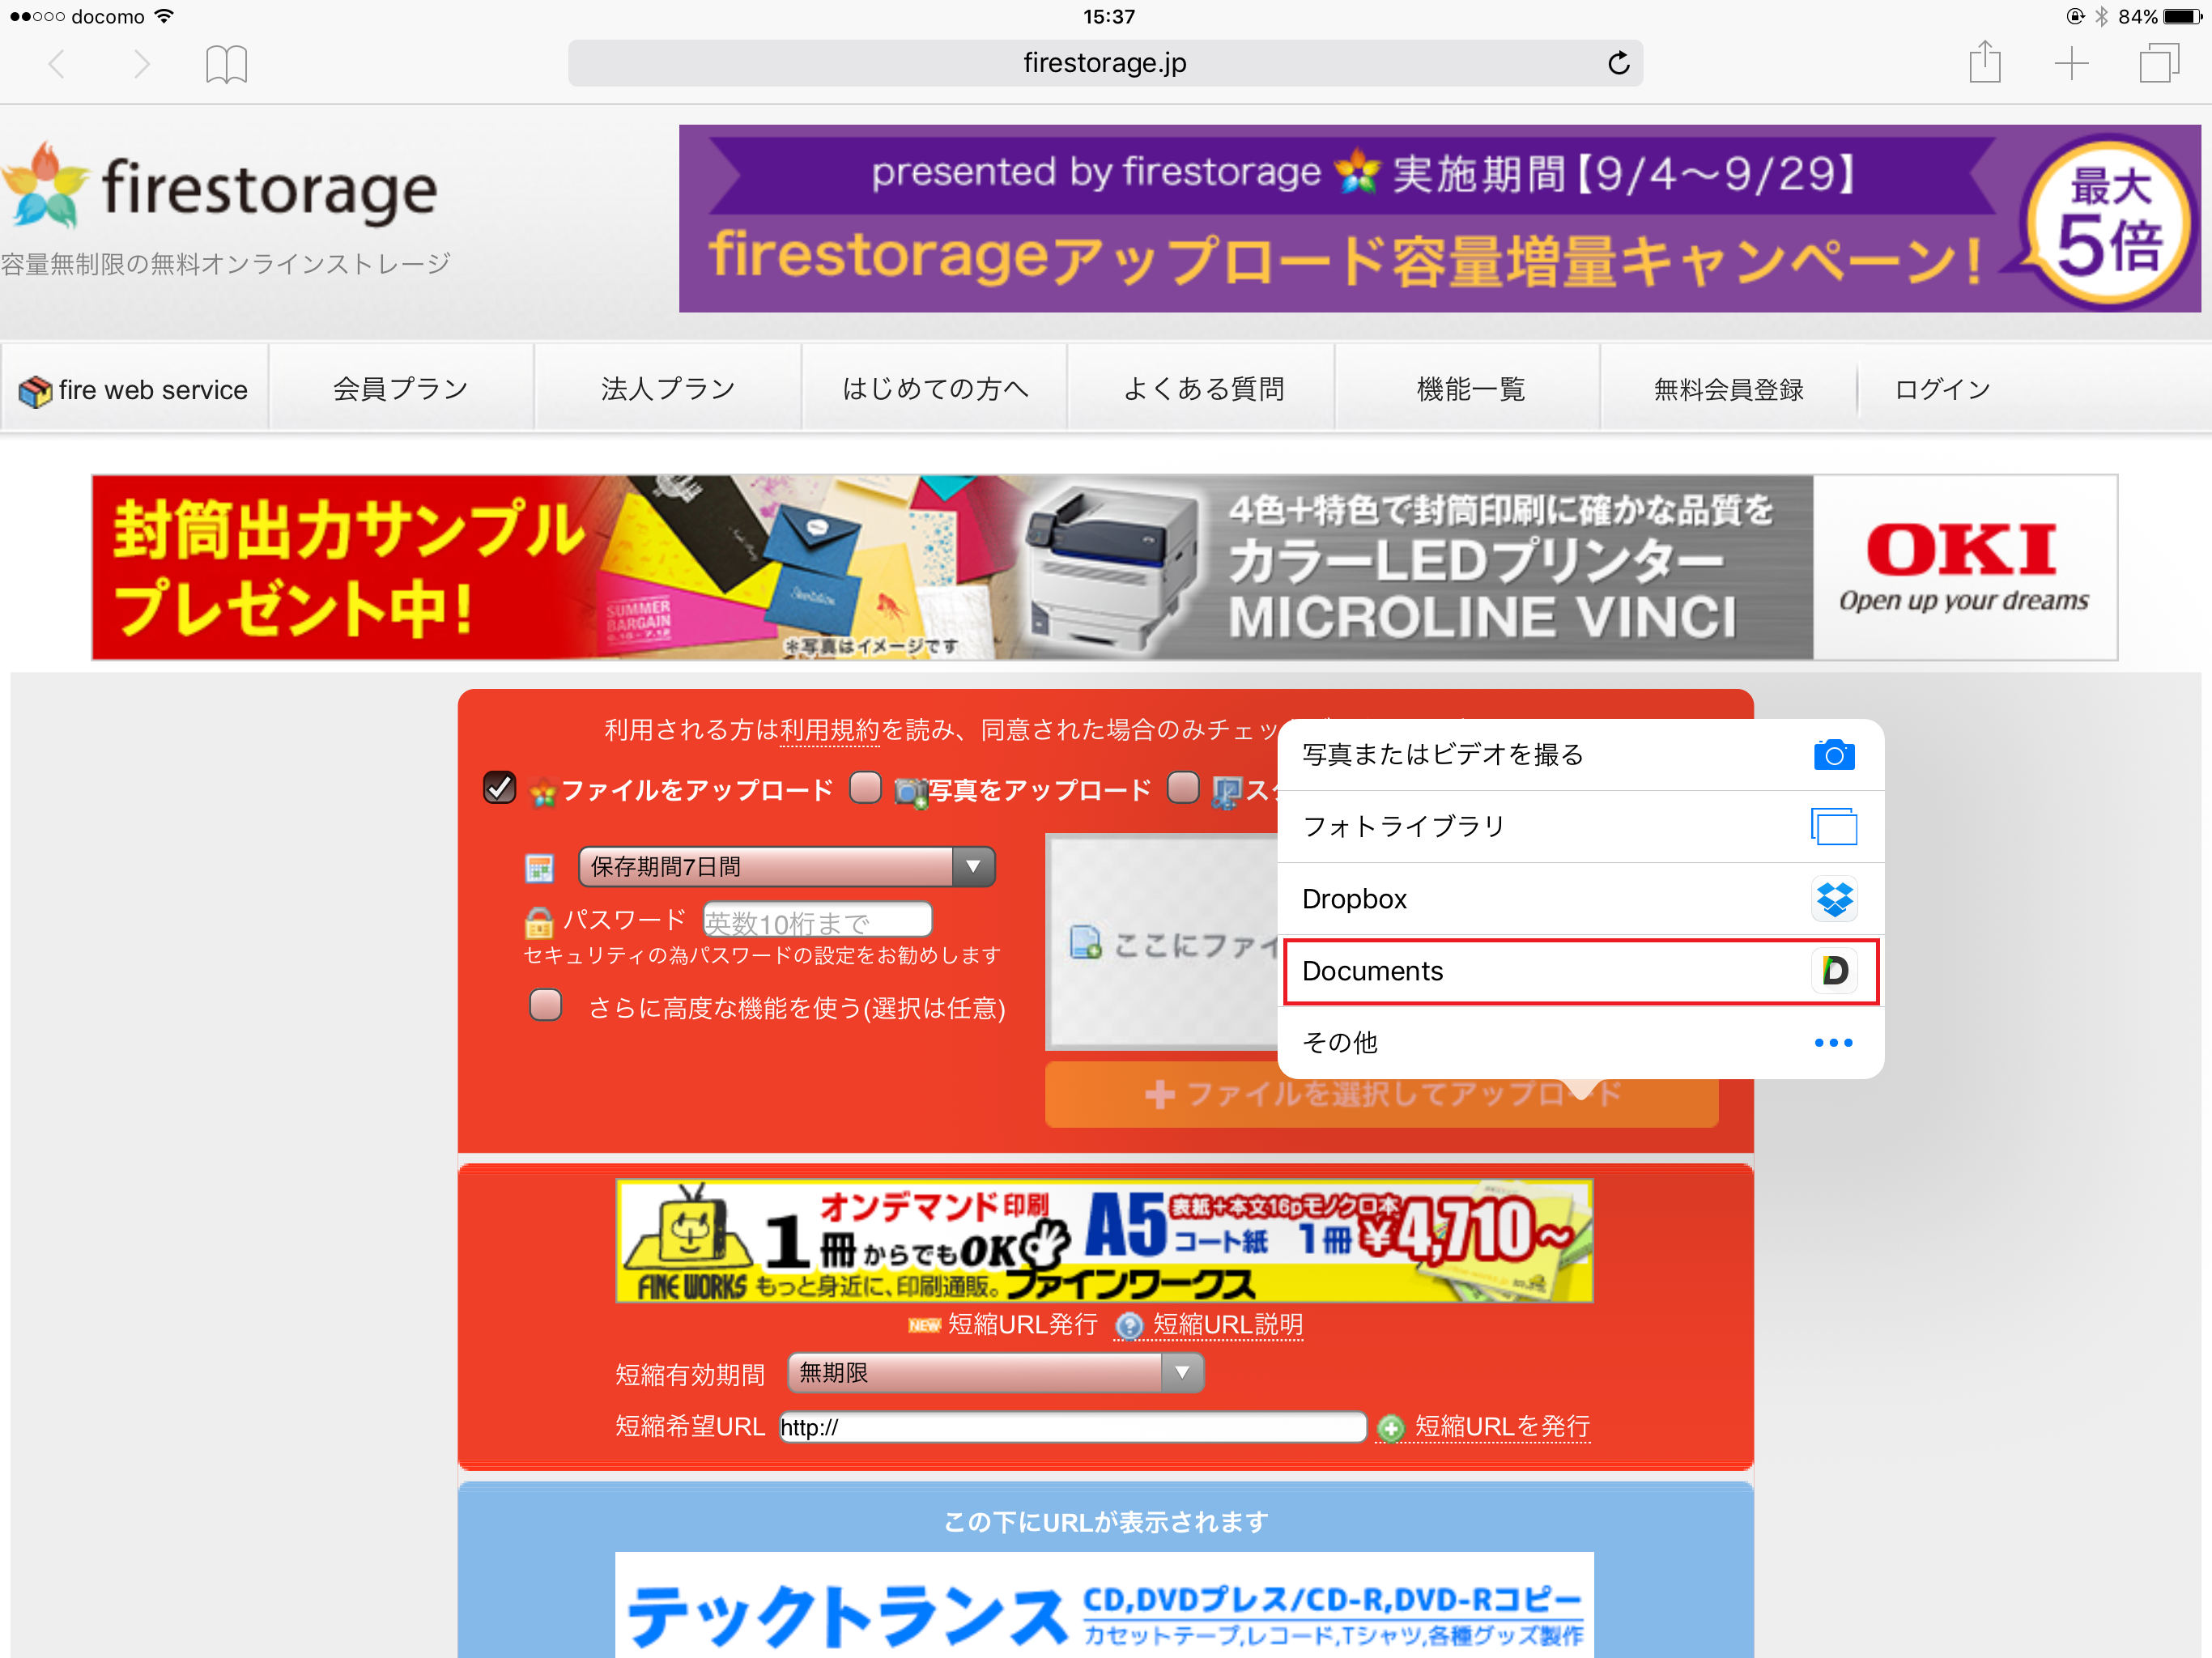Show all tabs overview icon
The image size is (2212, 1658).
2158,64
